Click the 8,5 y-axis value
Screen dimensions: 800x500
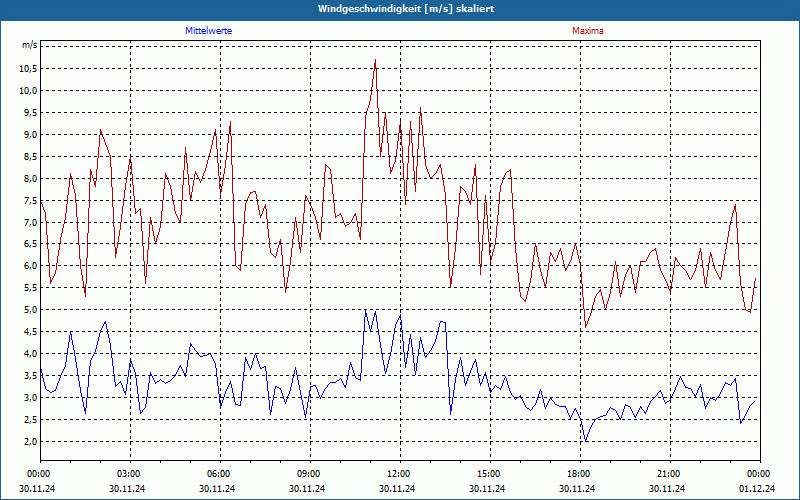click(30, 157)
